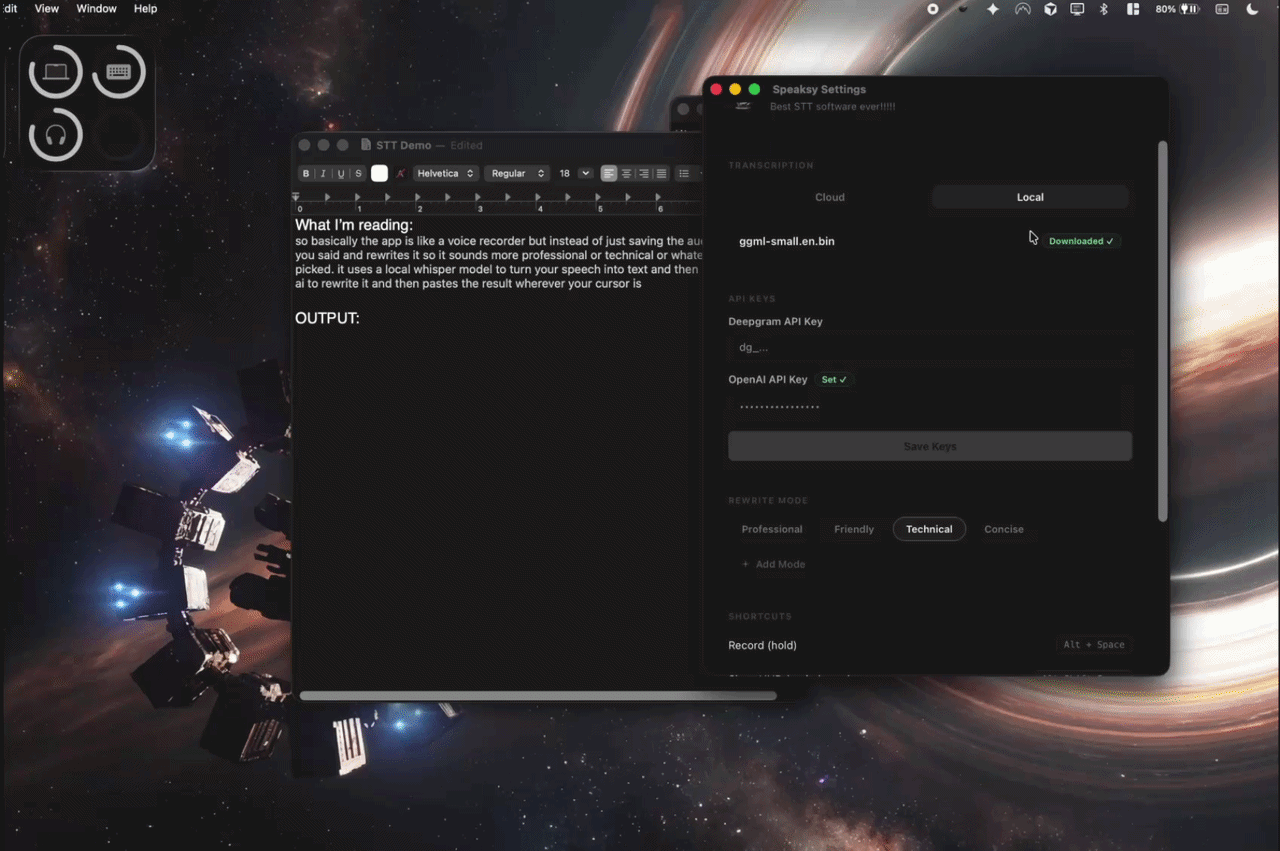Open the bulleted list menu in the toolbar
This screenshot has height=851, width=1280.
tap(686, 173)
